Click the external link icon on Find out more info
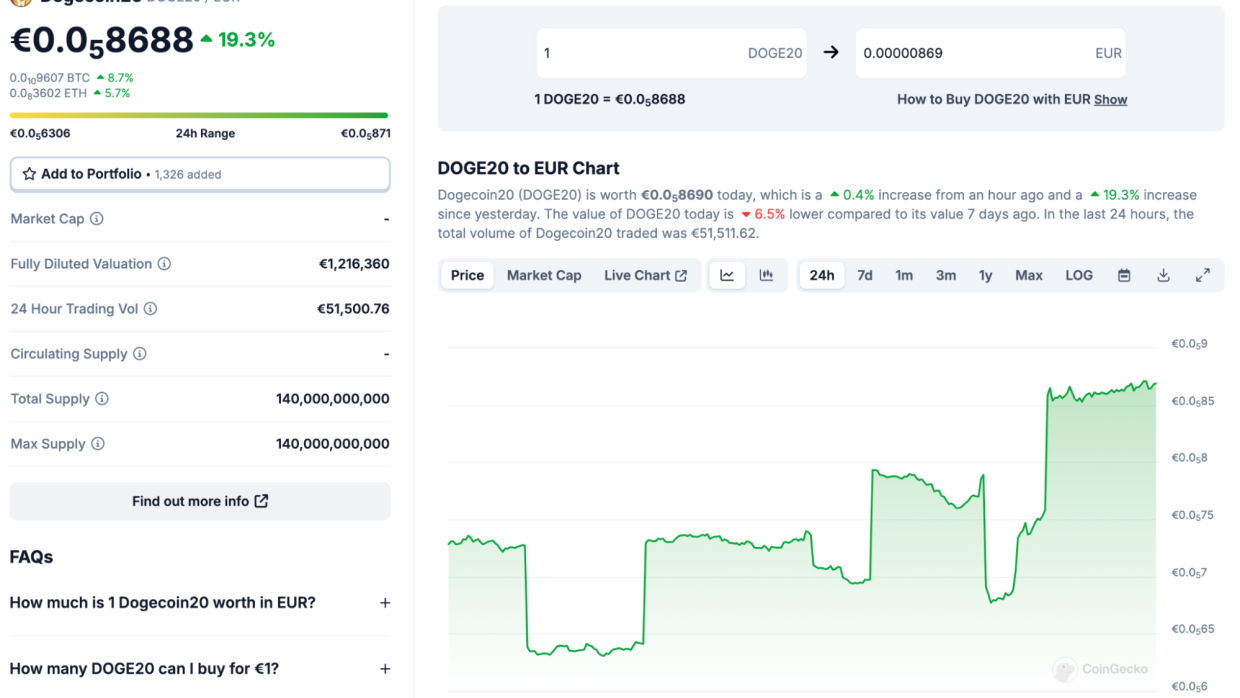 [261, 501]
